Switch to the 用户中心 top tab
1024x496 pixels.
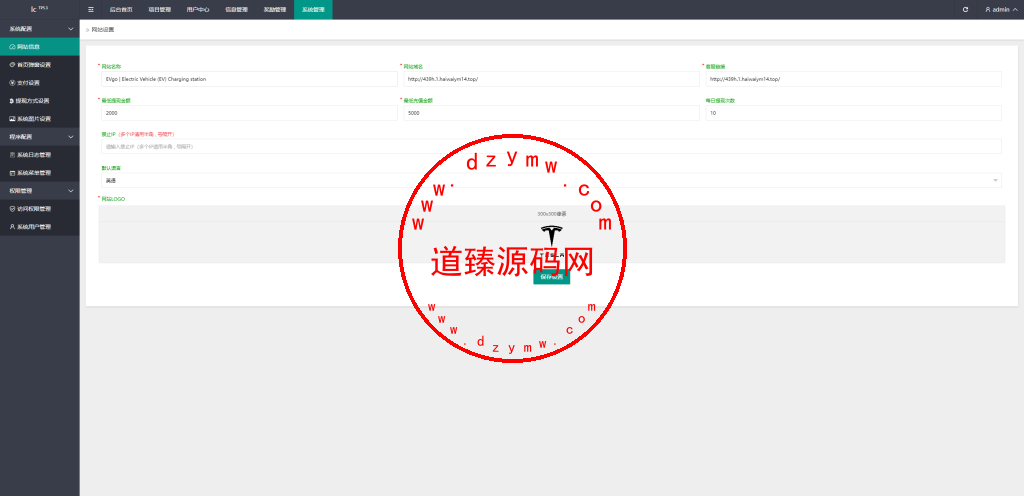coord(198,10)
